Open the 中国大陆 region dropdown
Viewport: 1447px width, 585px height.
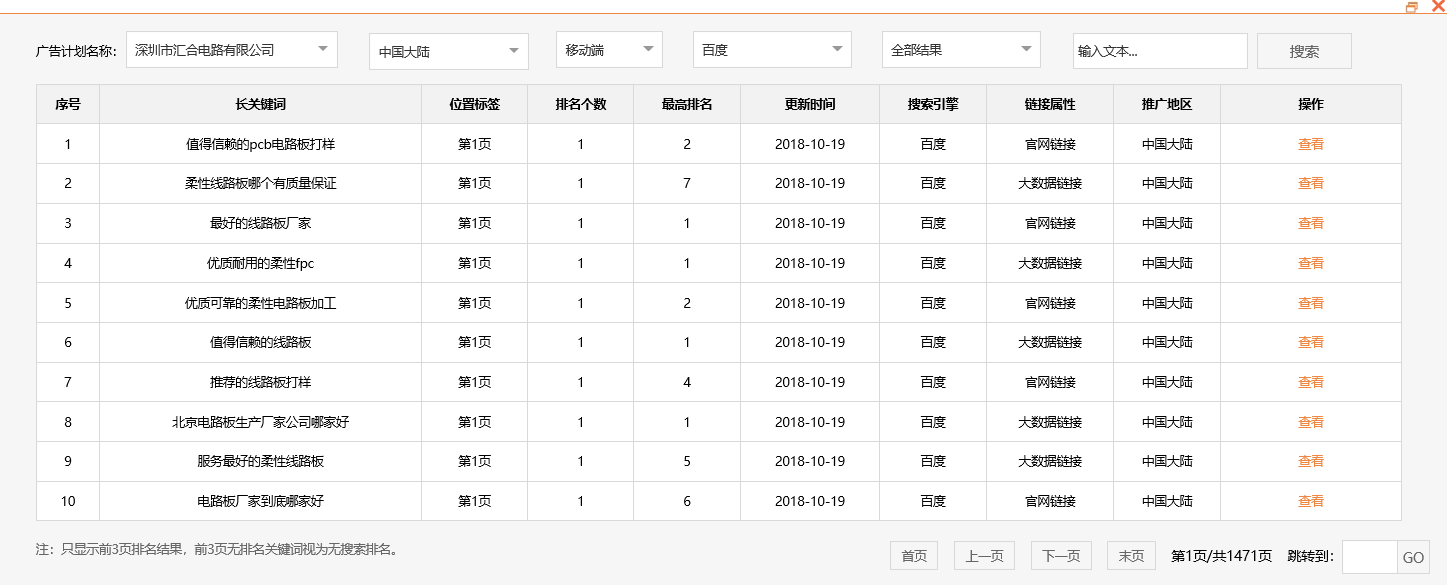(447, 49)
